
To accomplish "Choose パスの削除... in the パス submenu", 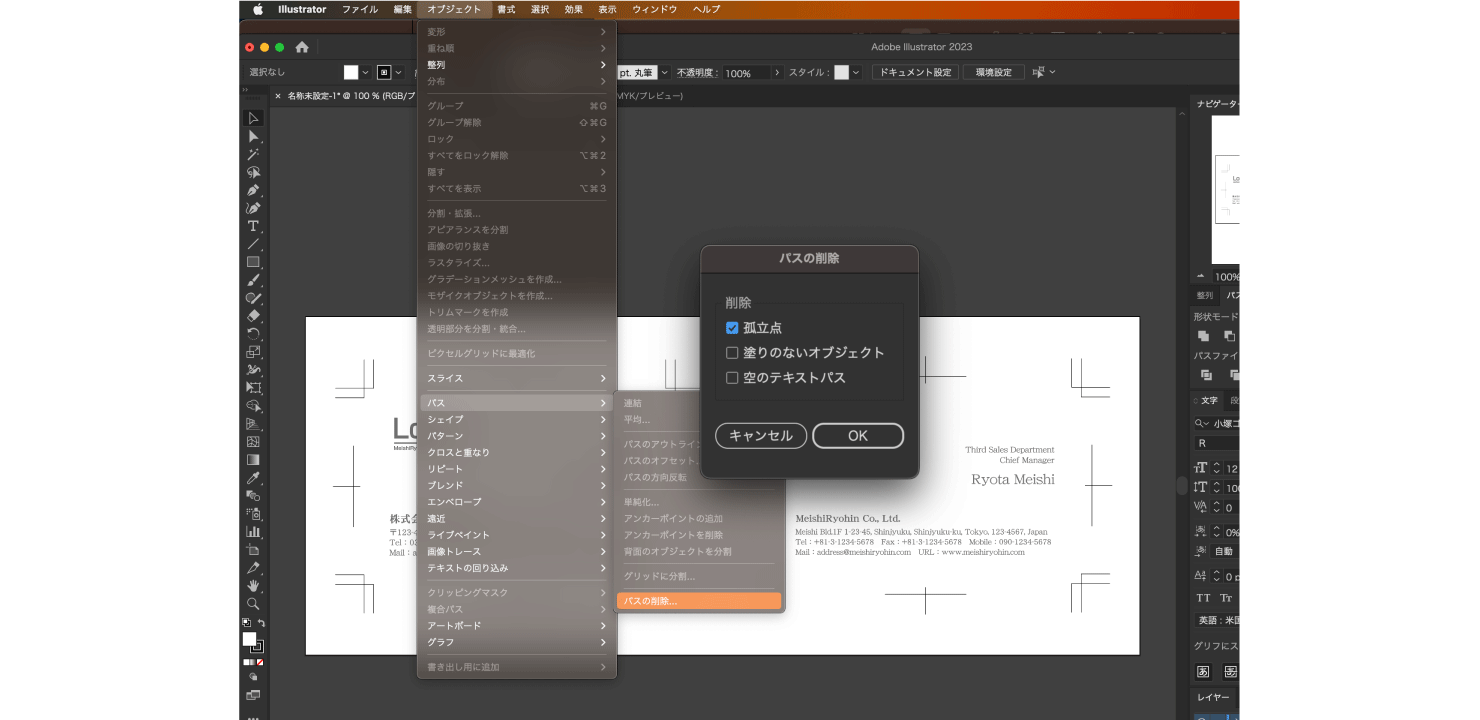I will point(699,601).
